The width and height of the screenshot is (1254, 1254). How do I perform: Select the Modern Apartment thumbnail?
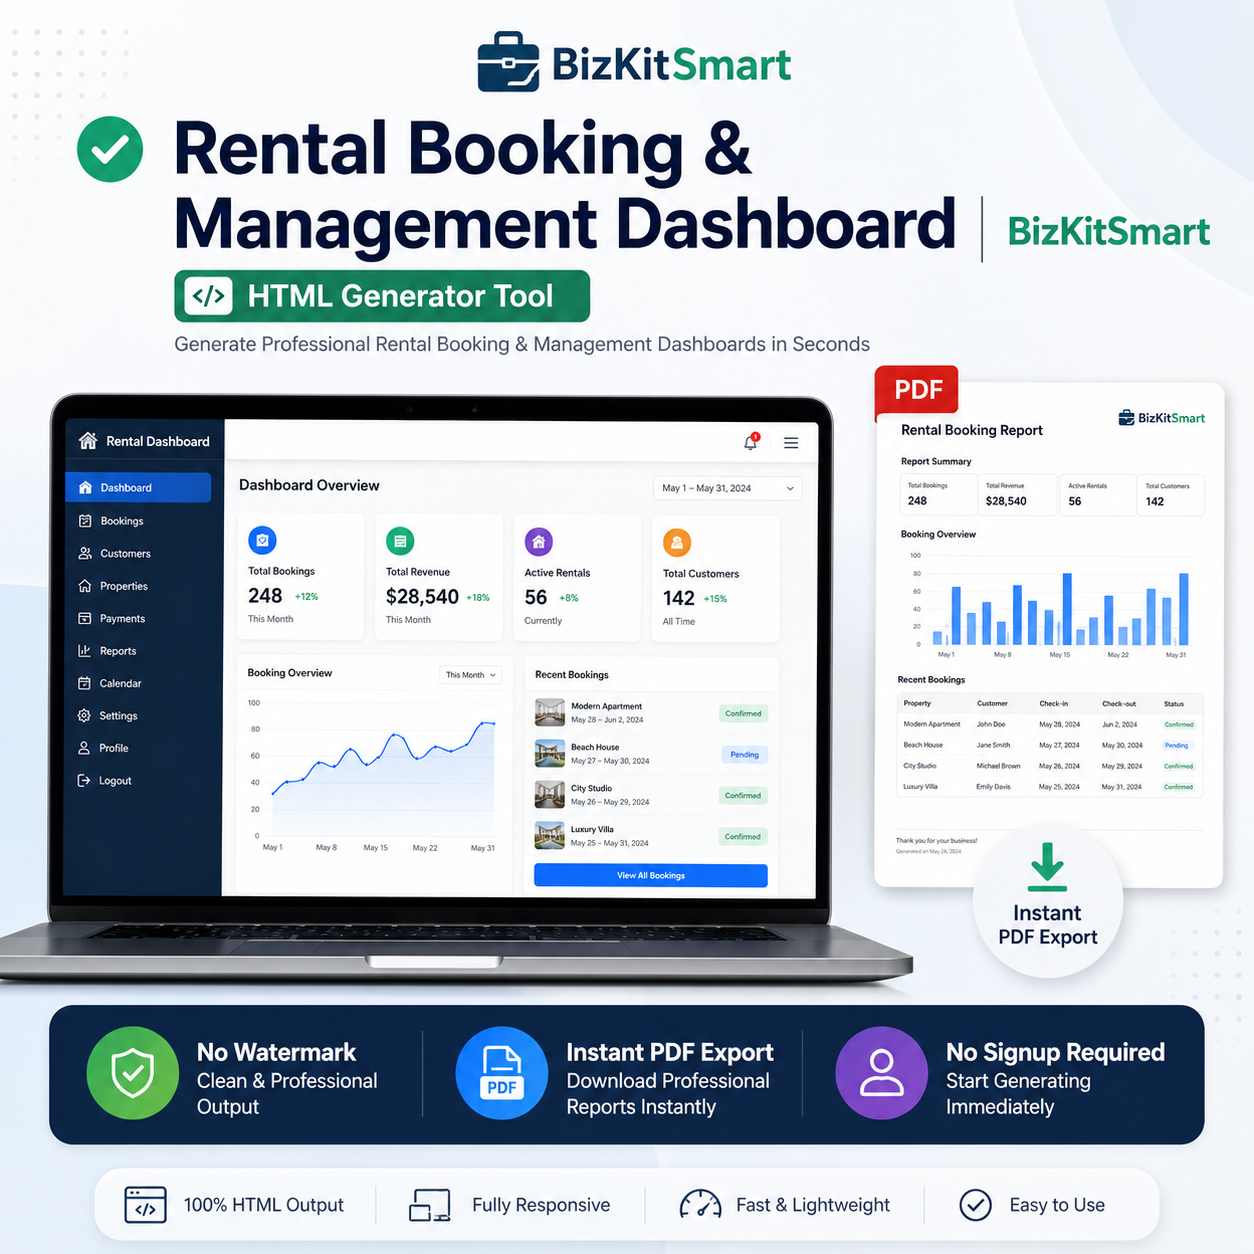coord(550,712)
